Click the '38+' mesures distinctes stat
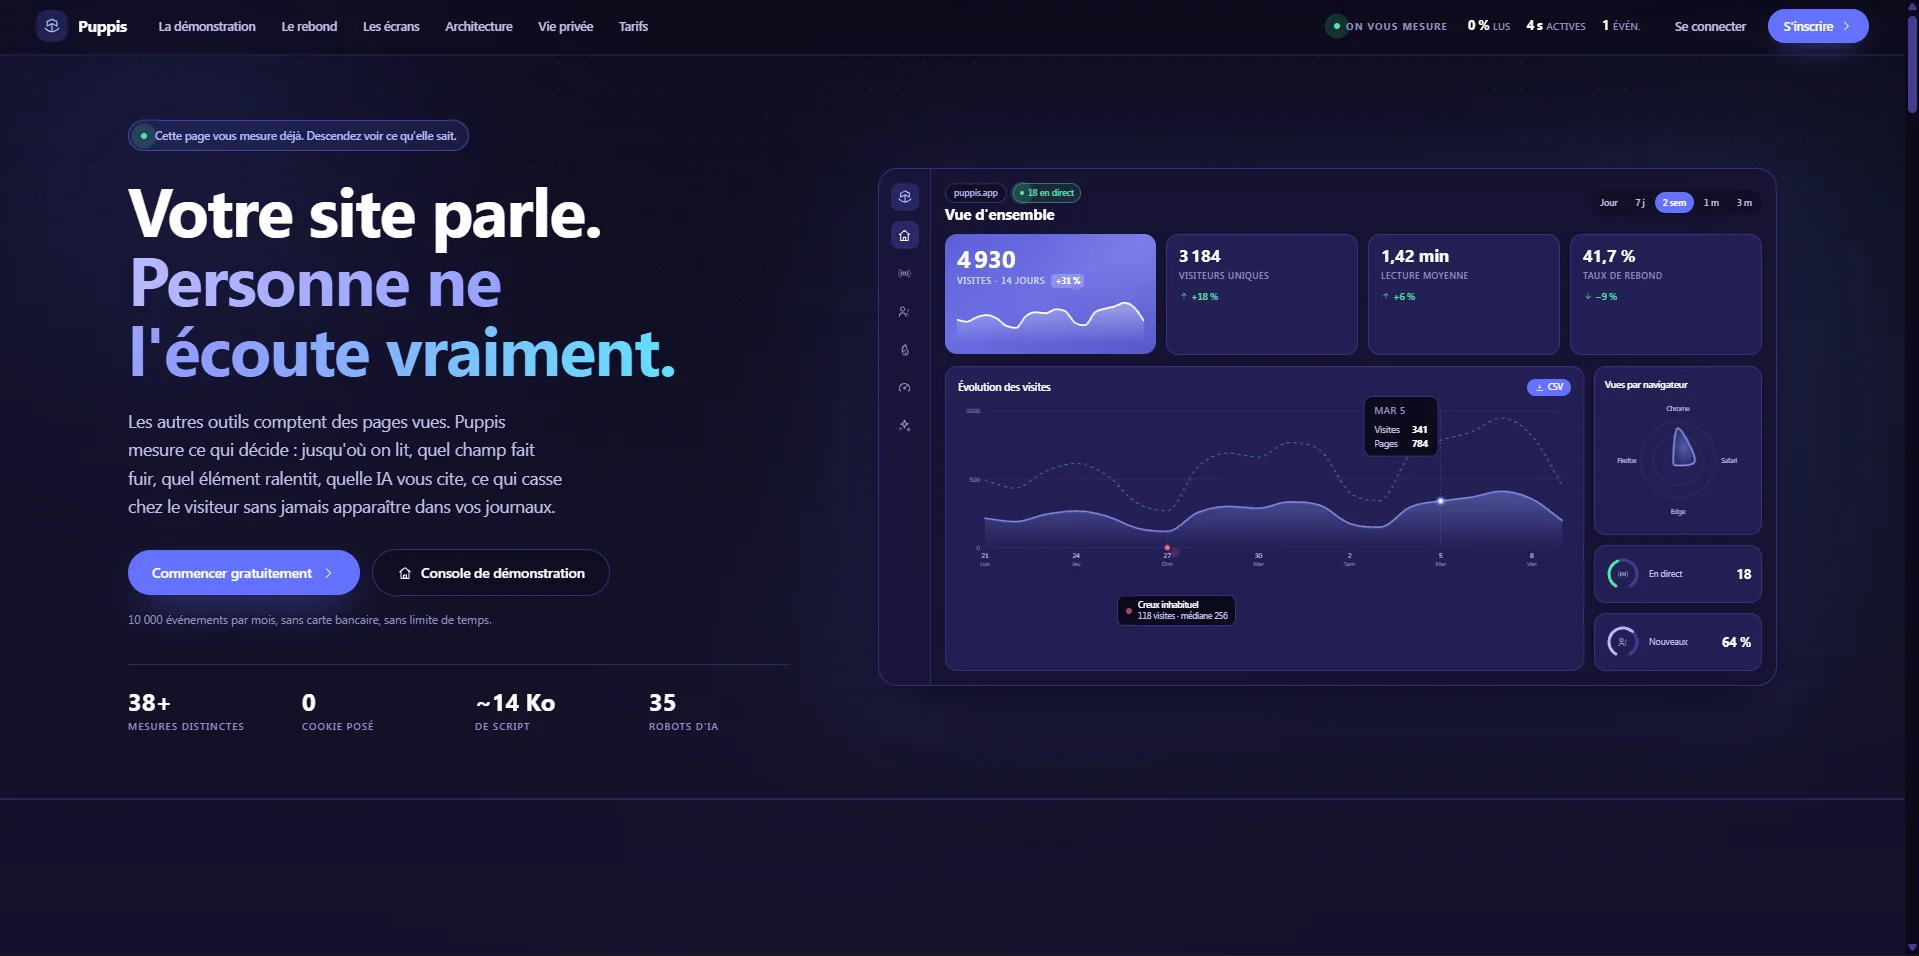This screenshot has width=1919, height=956. pyautogui.click(x=186, y=714)
